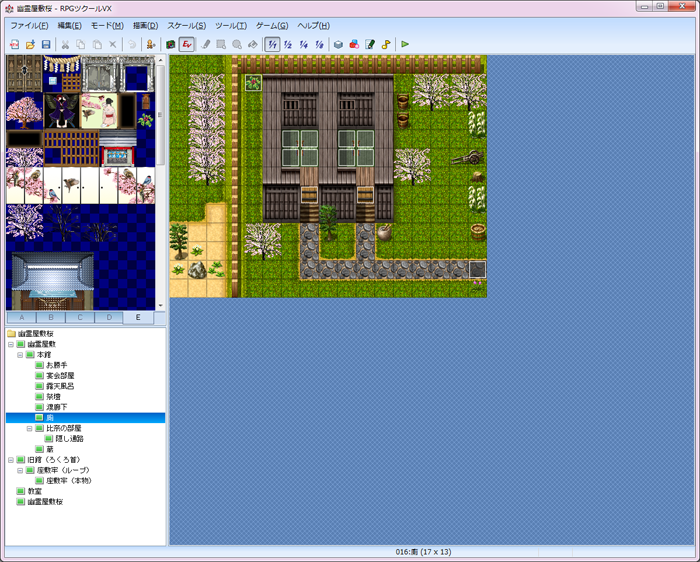Select the お勝手 map in tree
700x562 pixels.
(x=57, y=365)
